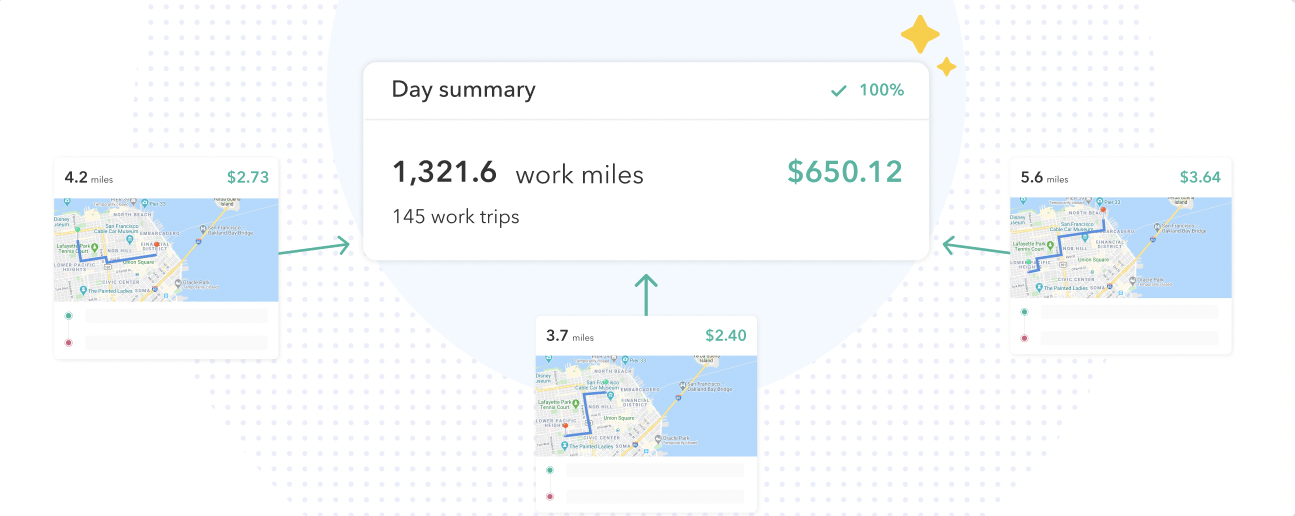Click the small yellow sparkle star
1295x516 pixels.
pyautogui.click(x=946, y=66)
